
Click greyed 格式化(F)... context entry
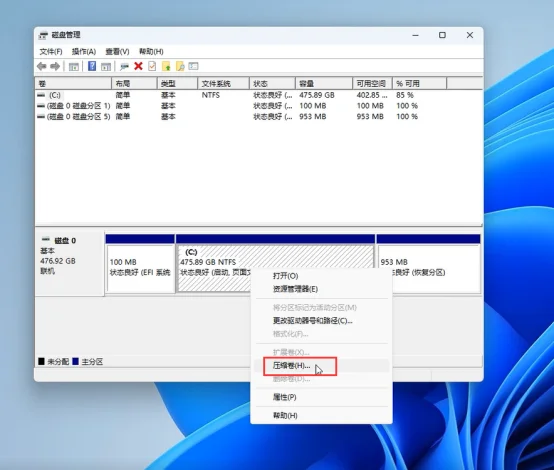point(321,334)
